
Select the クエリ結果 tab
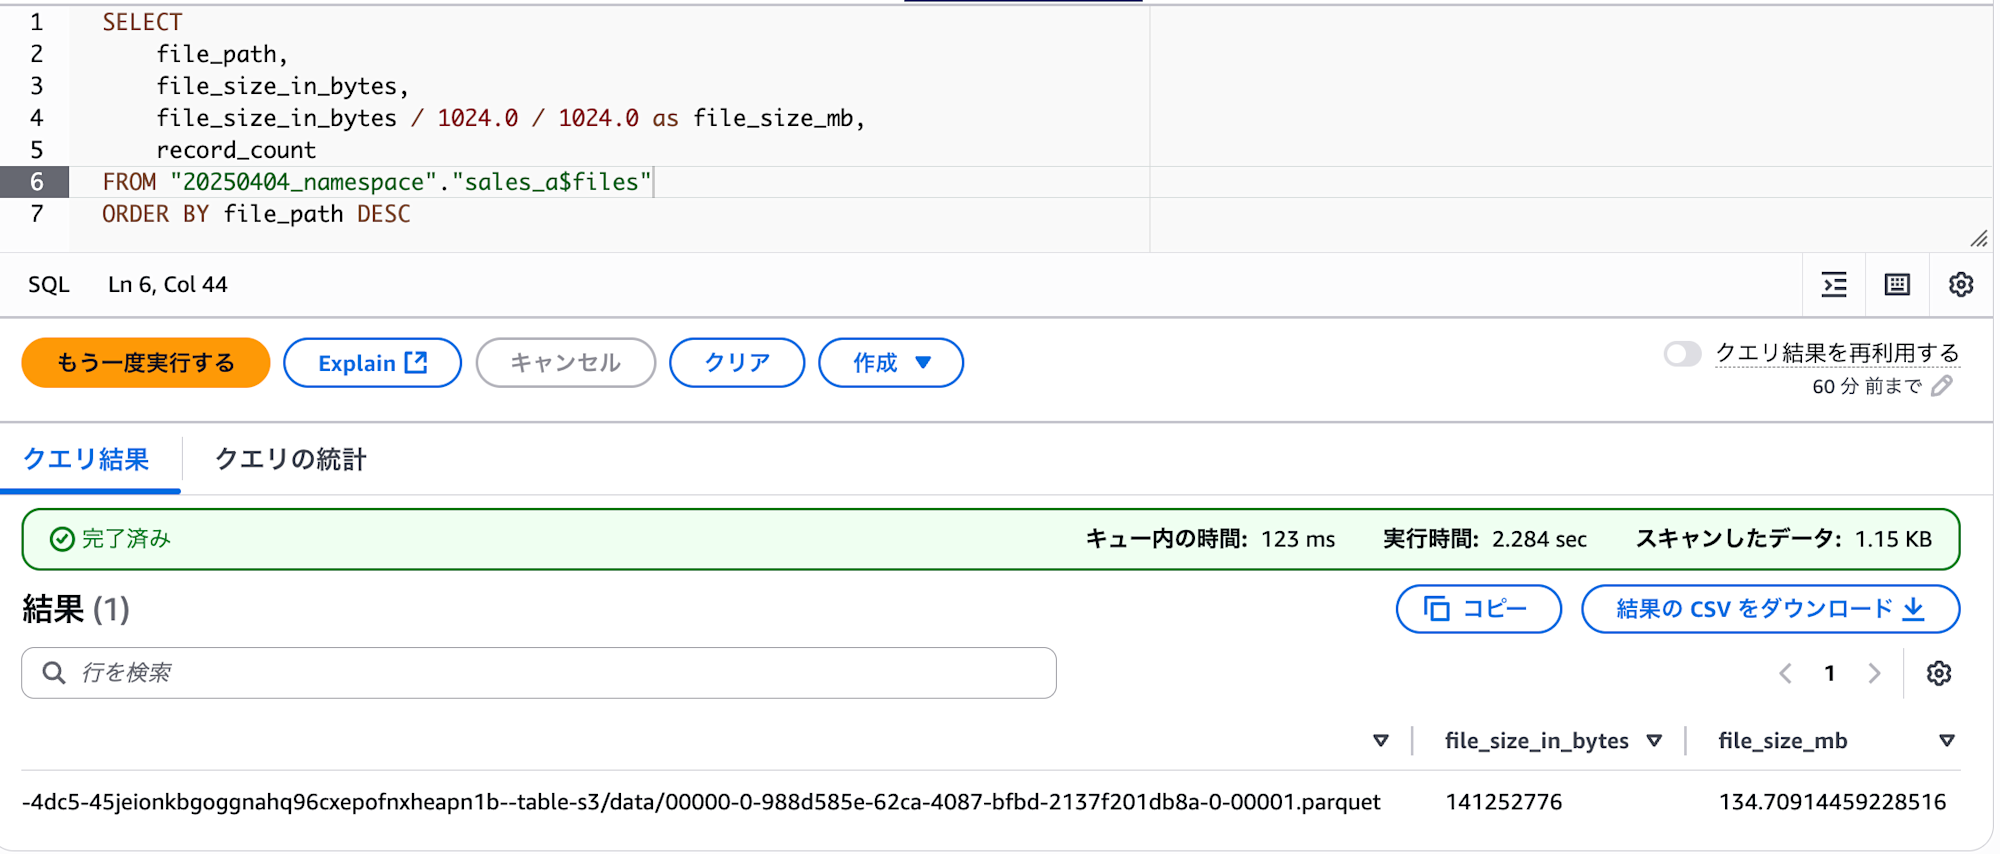coord(86,460)
